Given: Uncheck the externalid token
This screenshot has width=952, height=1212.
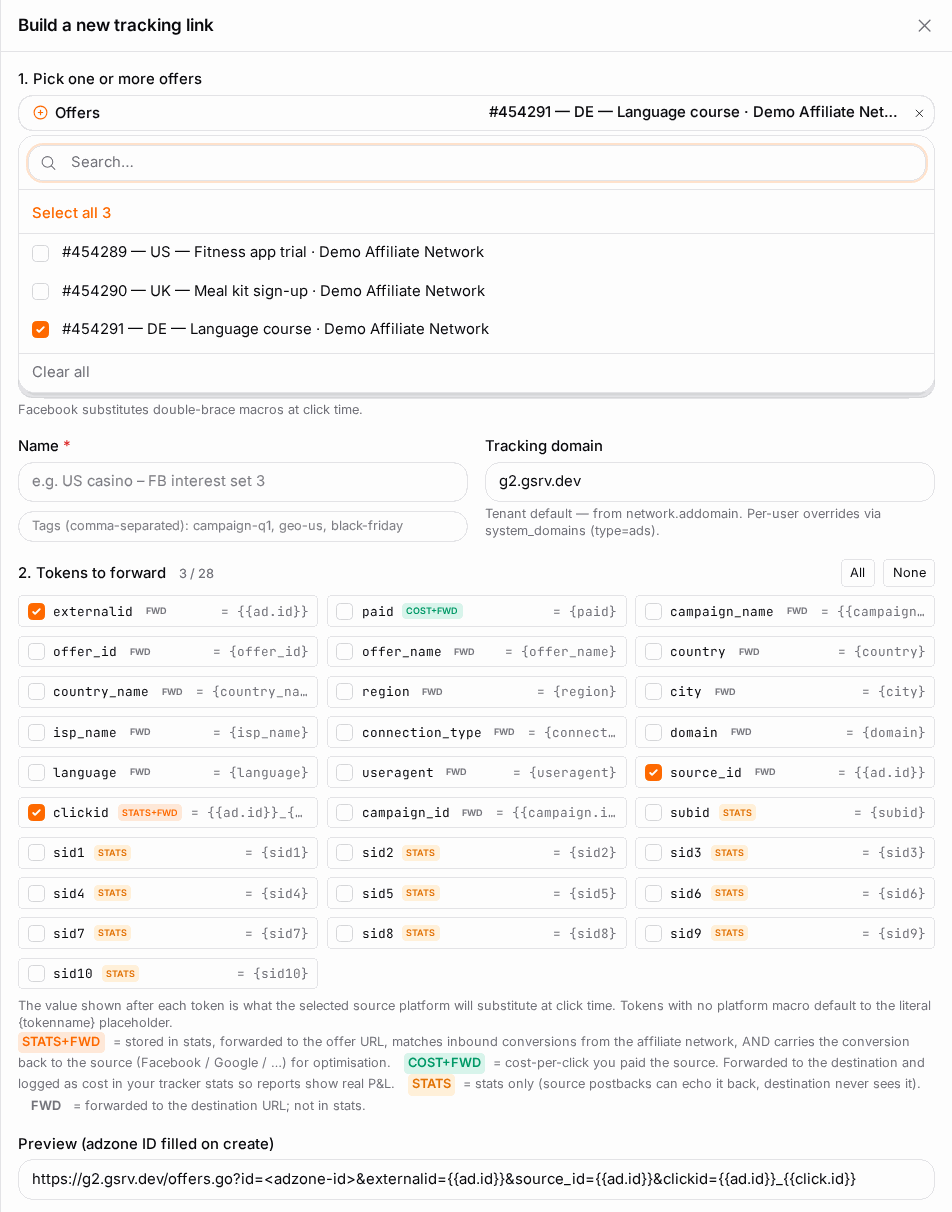Looking at the screenshot, I should tap(37, 611).
